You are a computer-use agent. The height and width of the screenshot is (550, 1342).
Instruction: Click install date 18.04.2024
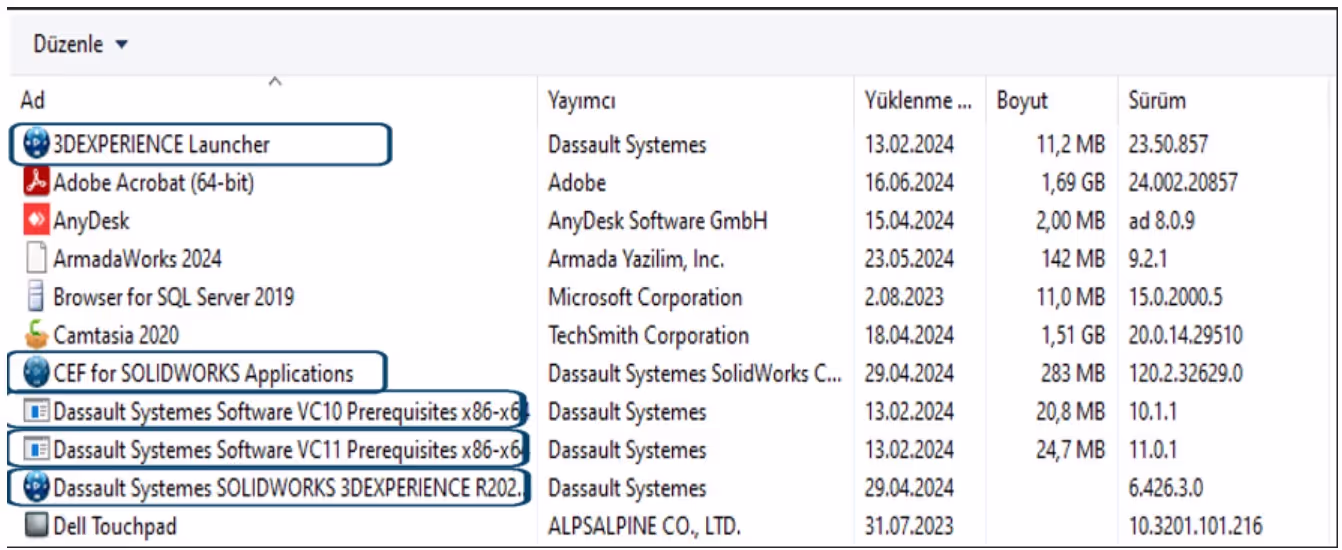909,335
